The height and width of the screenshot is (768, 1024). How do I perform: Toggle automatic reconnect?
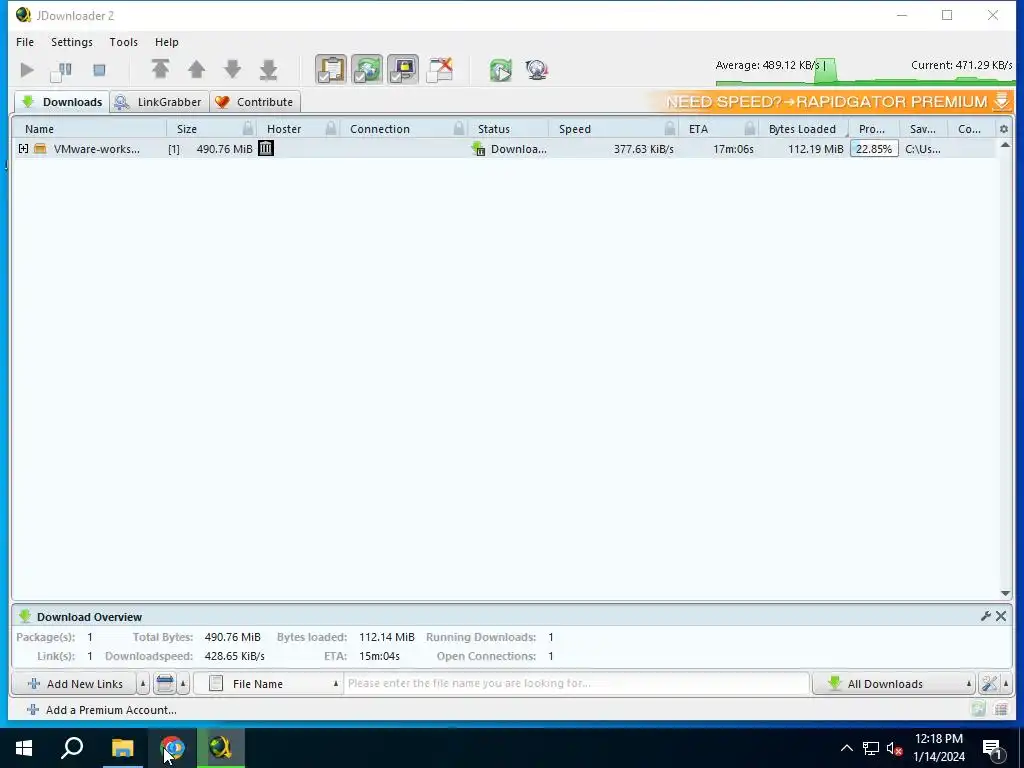pyautogui.click(x=367, y=70)
